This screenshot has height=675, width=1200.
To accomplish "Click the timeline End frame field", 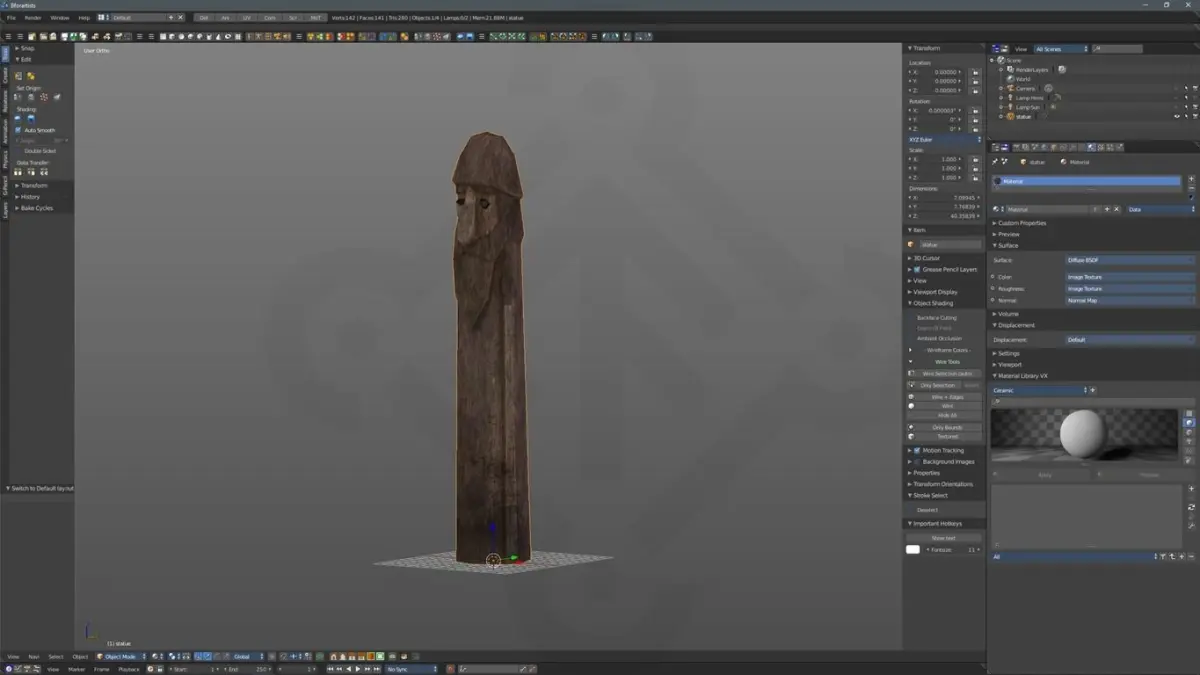I will click(248, 669).
